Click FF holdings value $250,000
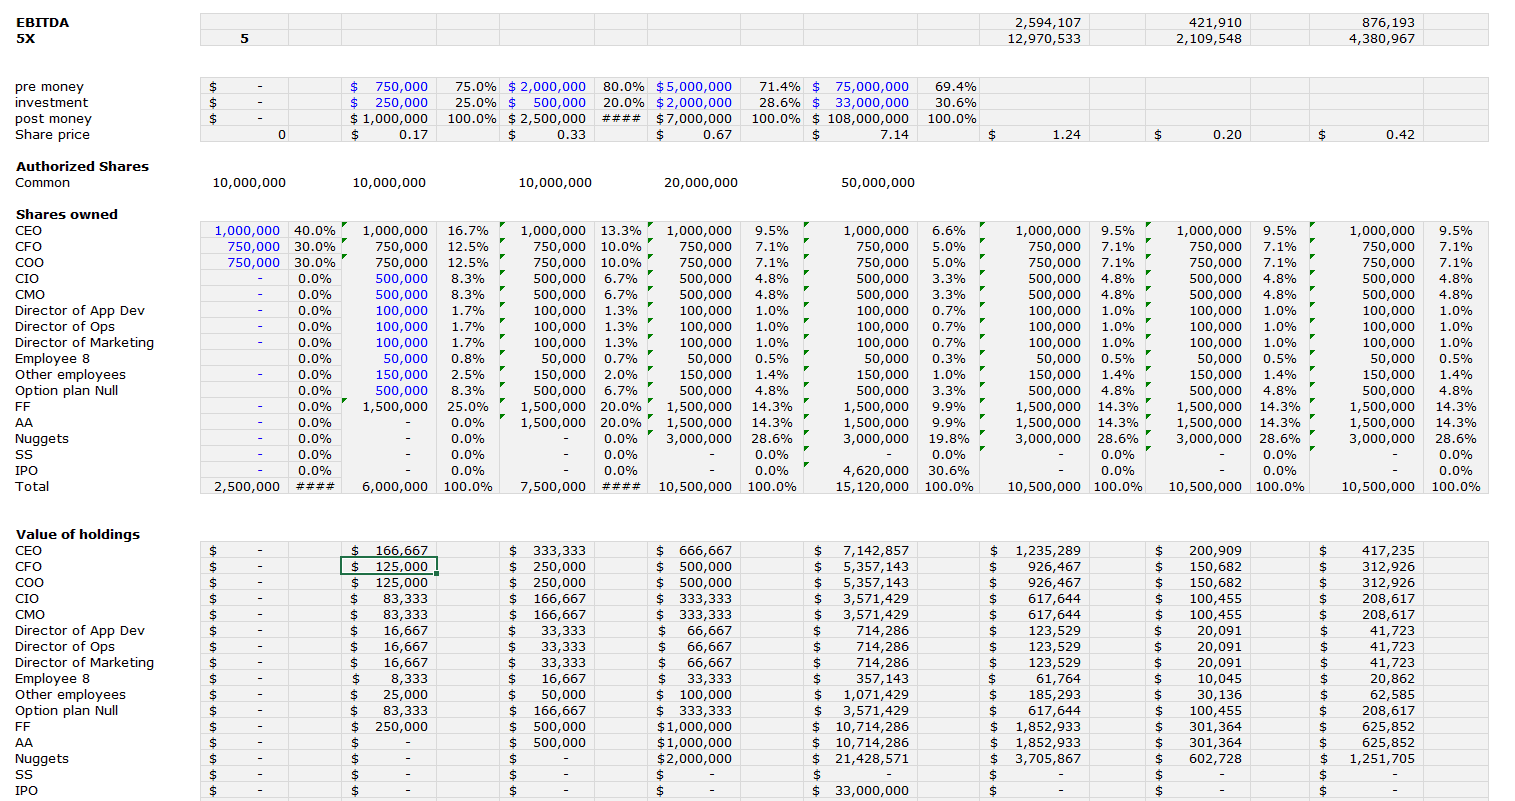The width and height of the screenshot is (1515, 801). pyautogui.click(x=389, y=727)
